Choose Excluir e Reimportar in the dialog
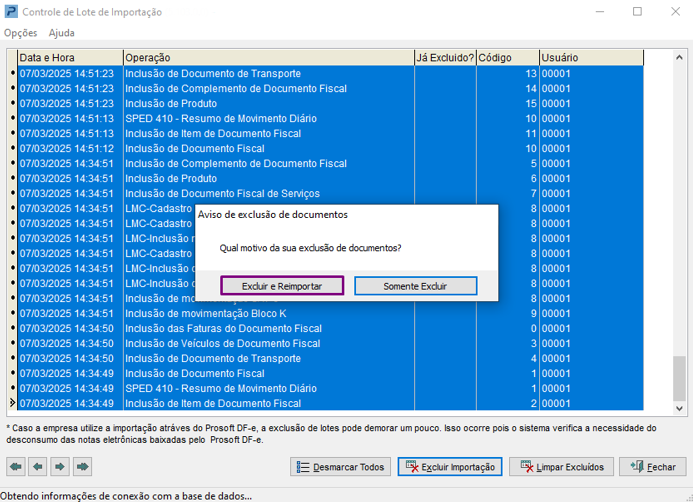The width and height of the screenshot is (693, 504). coord(282,286)
